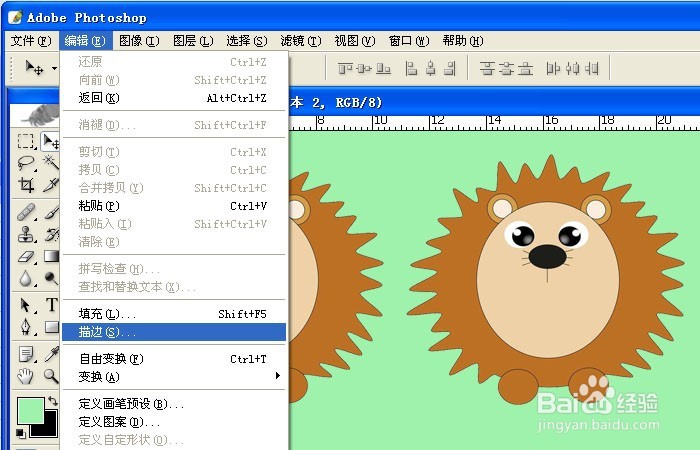Select the Rectangular Marquee tool
The width and height of the screenshot is (700, 450).
[26, 141]
